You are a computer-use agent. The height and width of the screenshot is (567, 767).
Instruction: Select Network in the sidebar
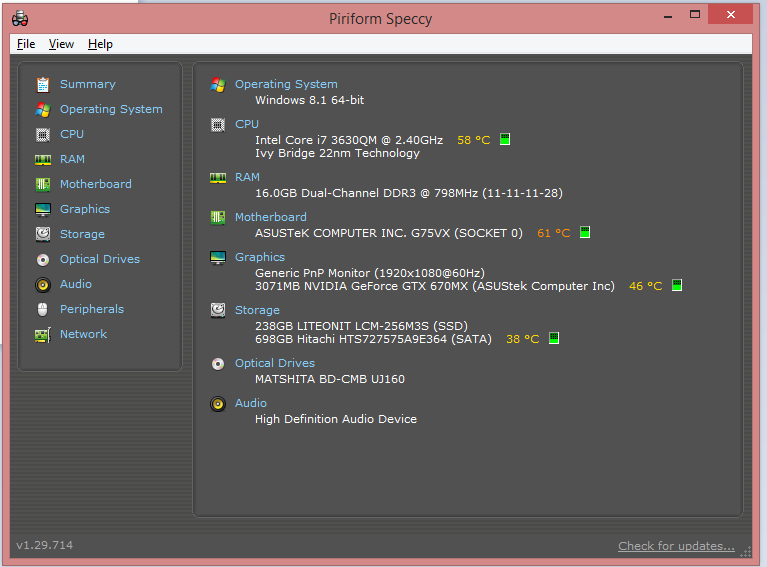[83, 334]
